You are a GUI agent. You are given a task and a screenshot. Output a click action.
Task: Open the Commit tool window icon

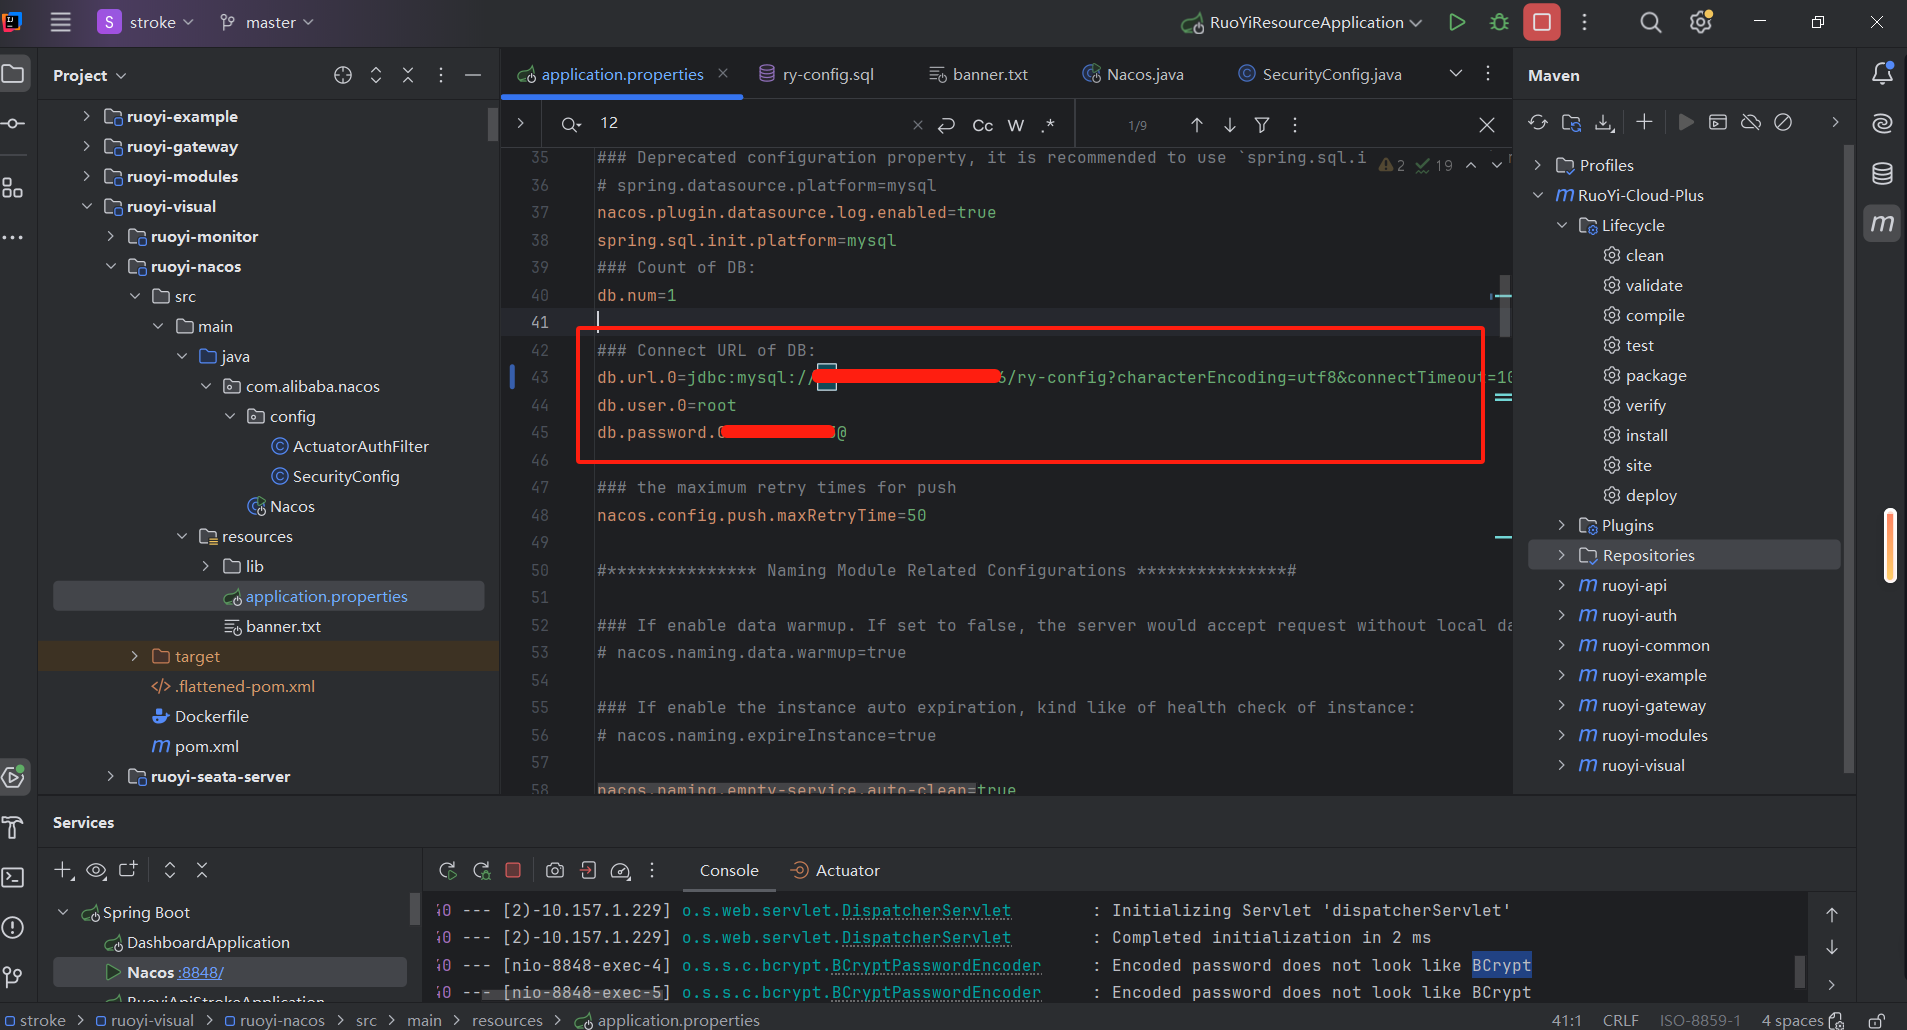tap(13, 124)
